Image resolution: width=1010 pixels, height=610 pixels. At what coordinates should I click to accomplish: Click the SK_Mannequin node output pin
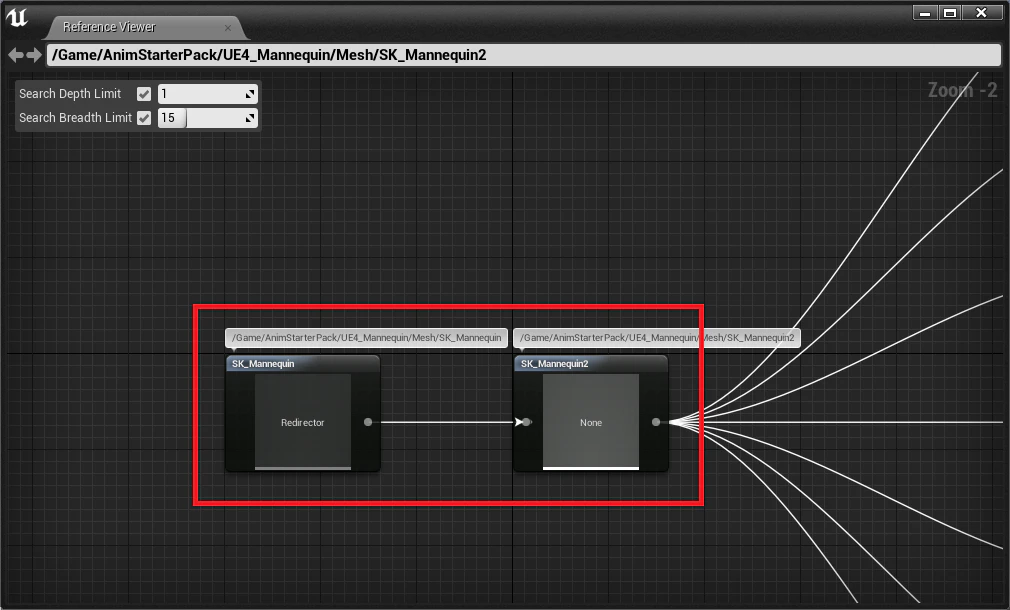(x=368, y=423)
